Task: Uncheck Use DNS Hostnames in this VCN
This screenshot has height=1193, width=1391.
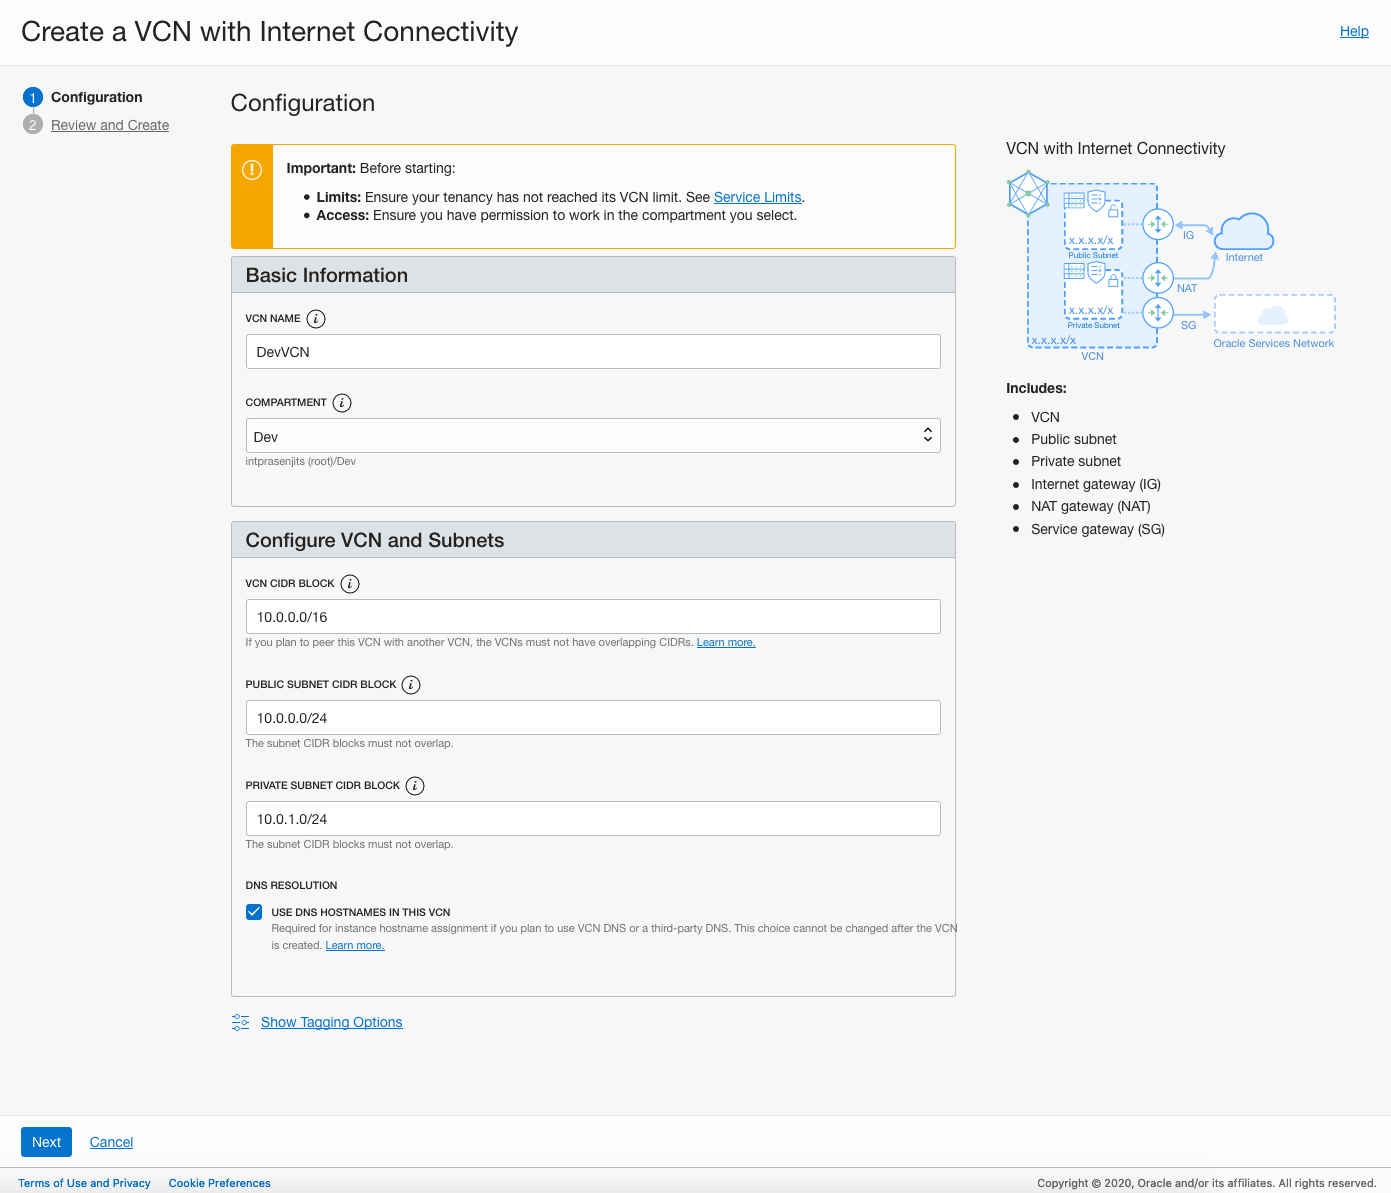Action: point(254,912)
